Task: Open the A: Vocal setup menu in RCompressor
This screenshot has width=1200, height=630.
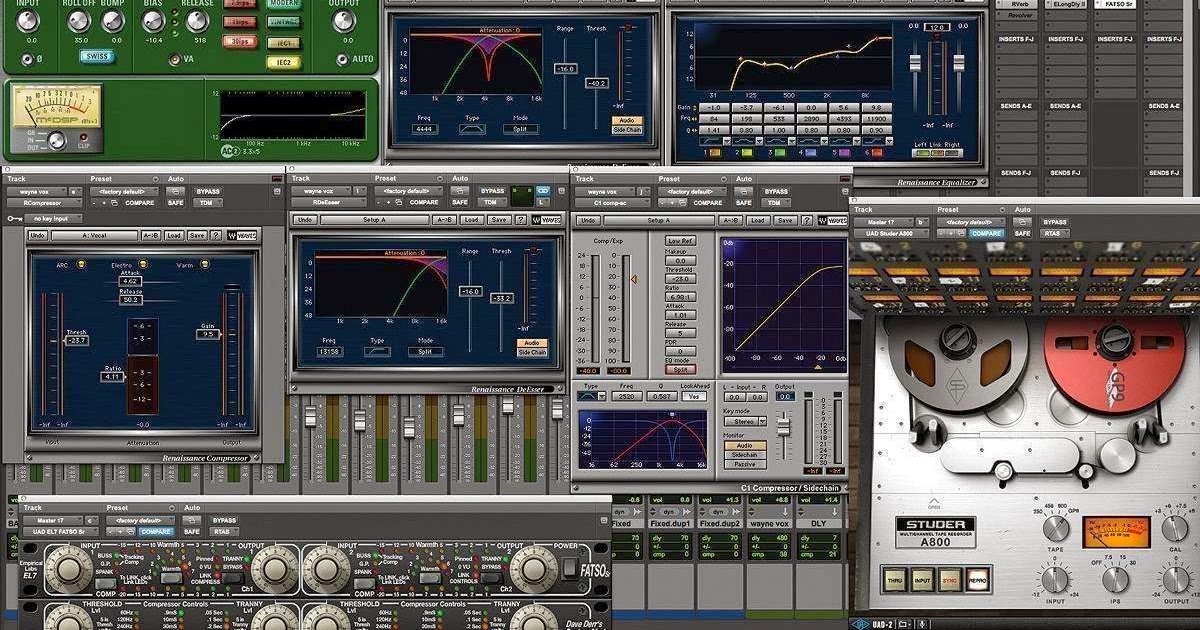Action: coord(95,236)
